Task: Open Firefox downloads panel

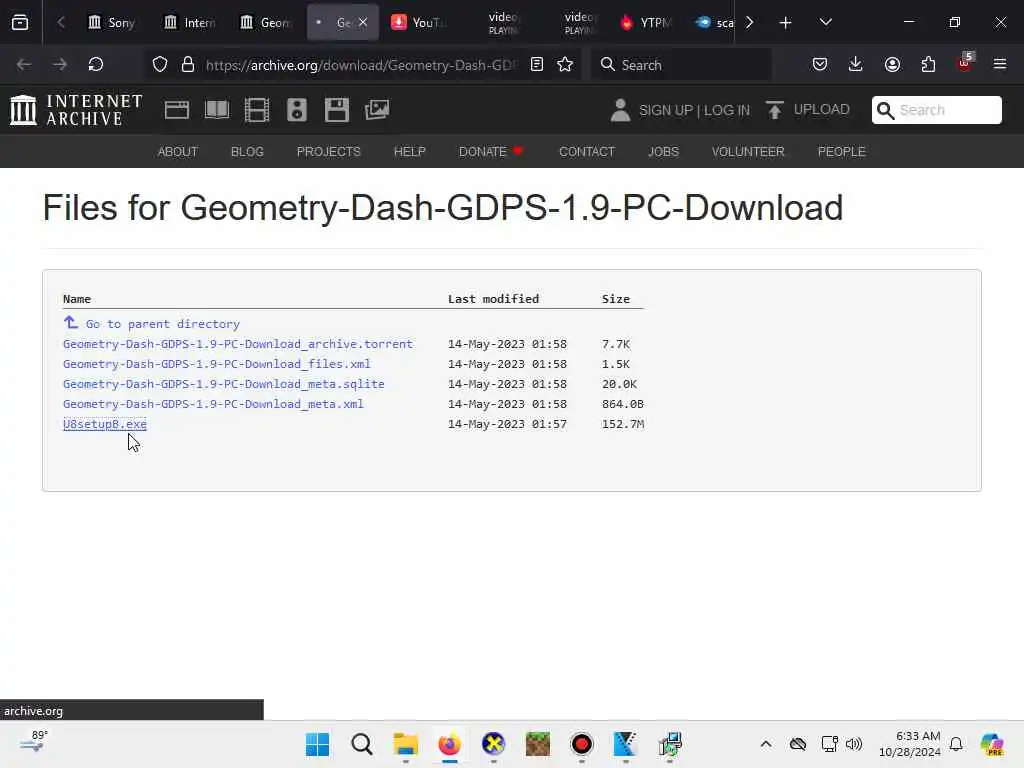Action: 856,65
